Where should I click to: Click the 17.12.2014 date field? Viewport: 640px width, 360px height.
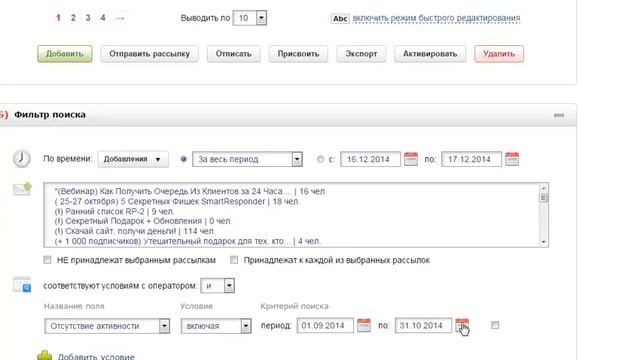point(471,159)
